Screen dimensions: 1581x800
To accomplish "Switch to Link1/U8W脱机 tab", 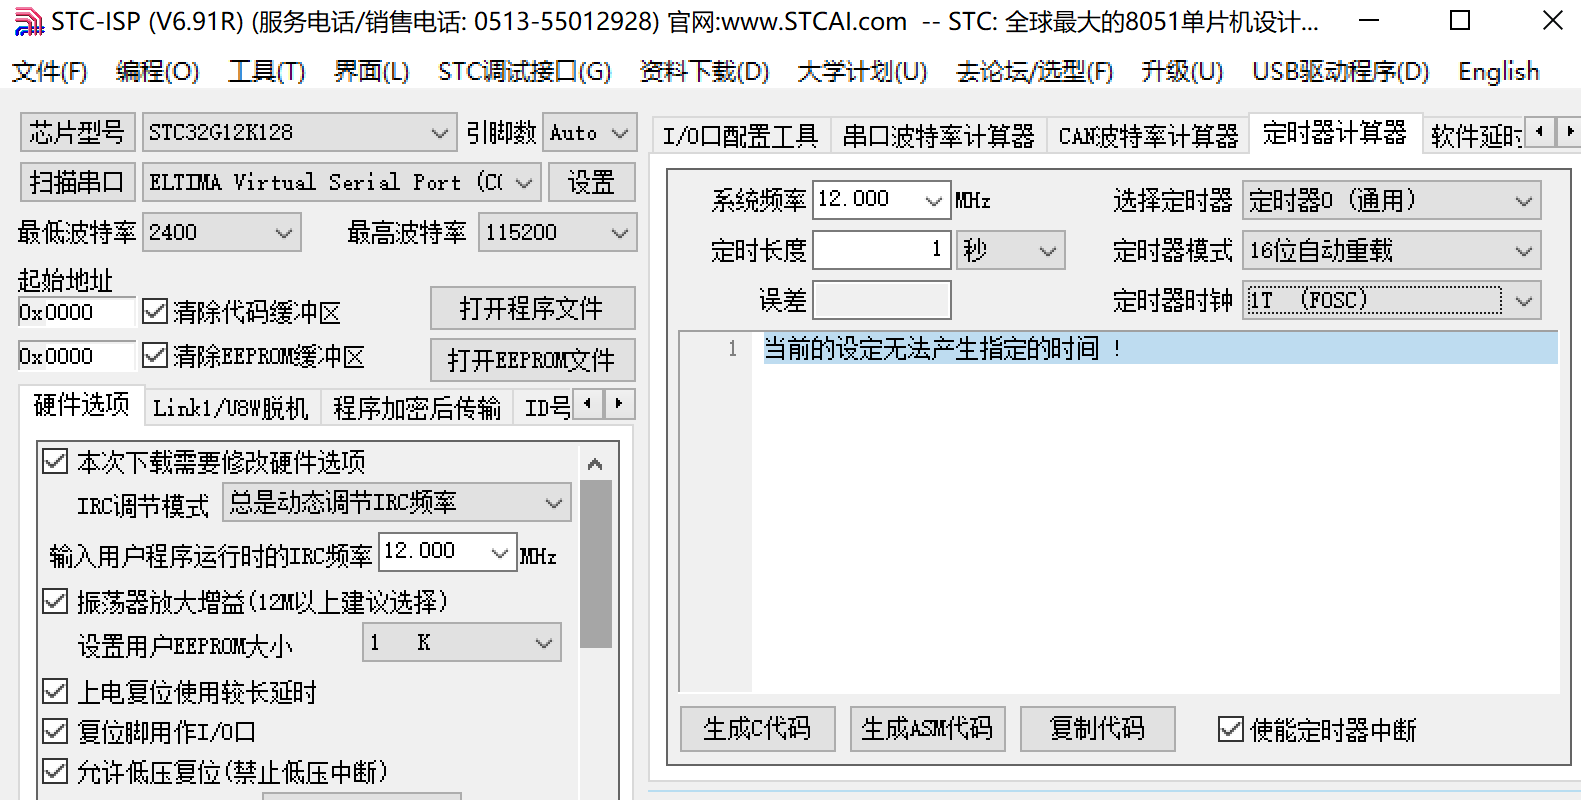I will pos(230,407).
